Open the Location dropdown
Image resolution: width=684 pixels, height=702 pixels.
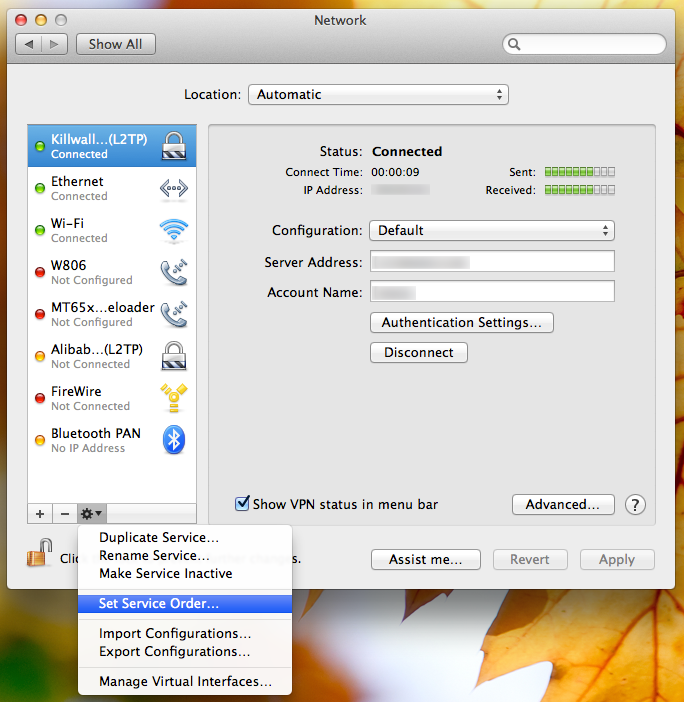pyautogui.click(x=378, y=95)
